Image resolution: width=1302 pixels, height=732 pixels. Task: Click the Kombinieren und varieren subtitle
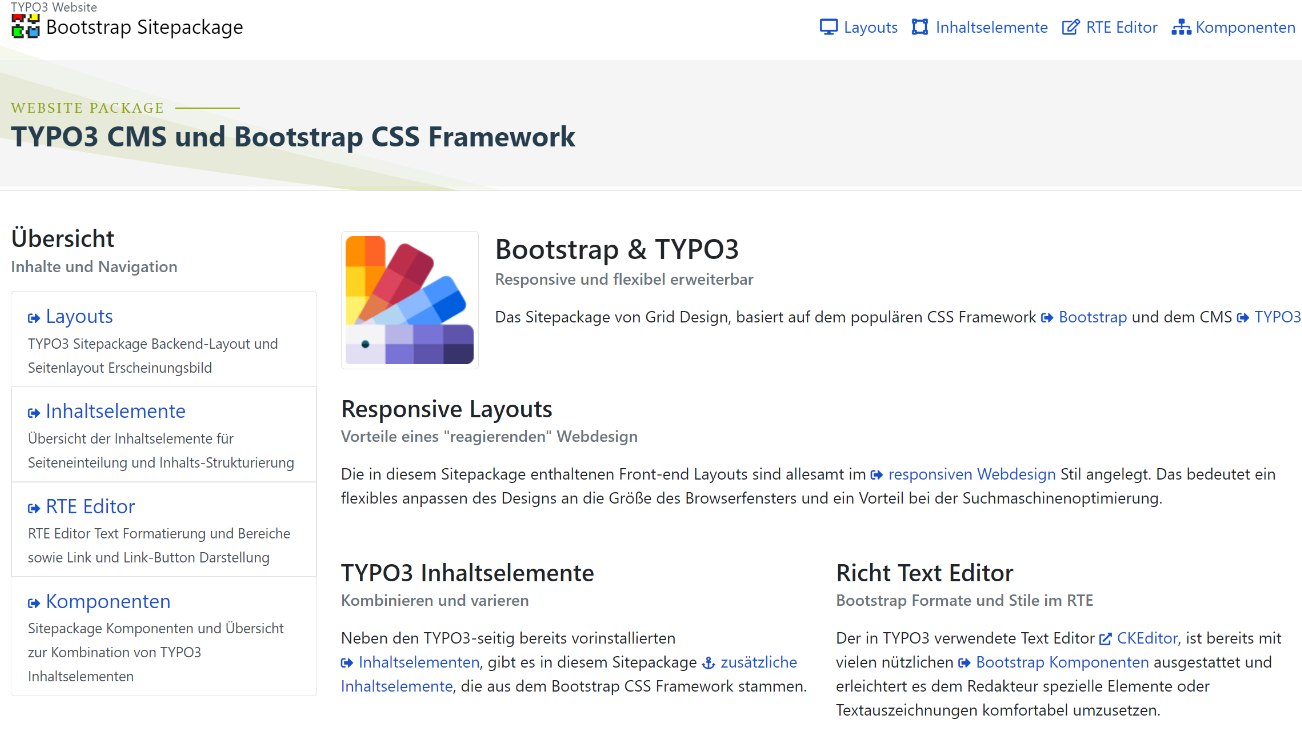(435, 601)
